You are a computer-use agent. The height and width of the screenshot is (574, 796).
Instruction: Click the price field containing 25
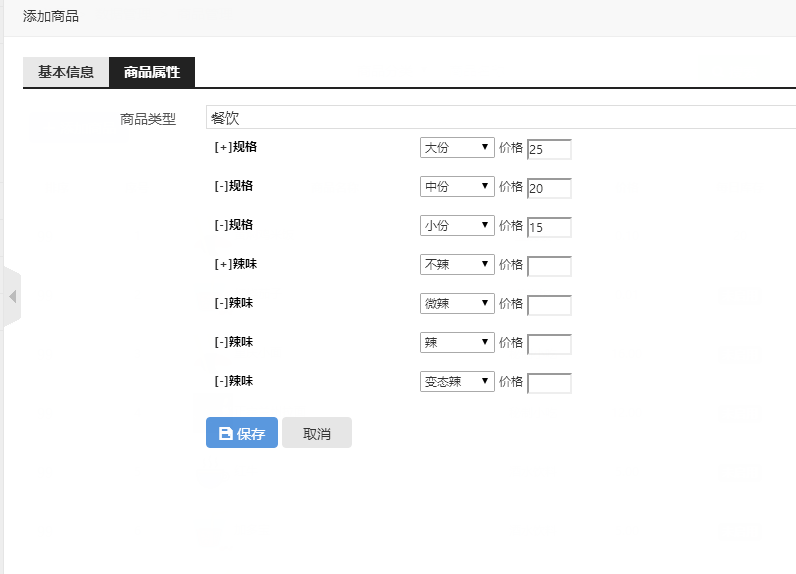pos(549,149)
